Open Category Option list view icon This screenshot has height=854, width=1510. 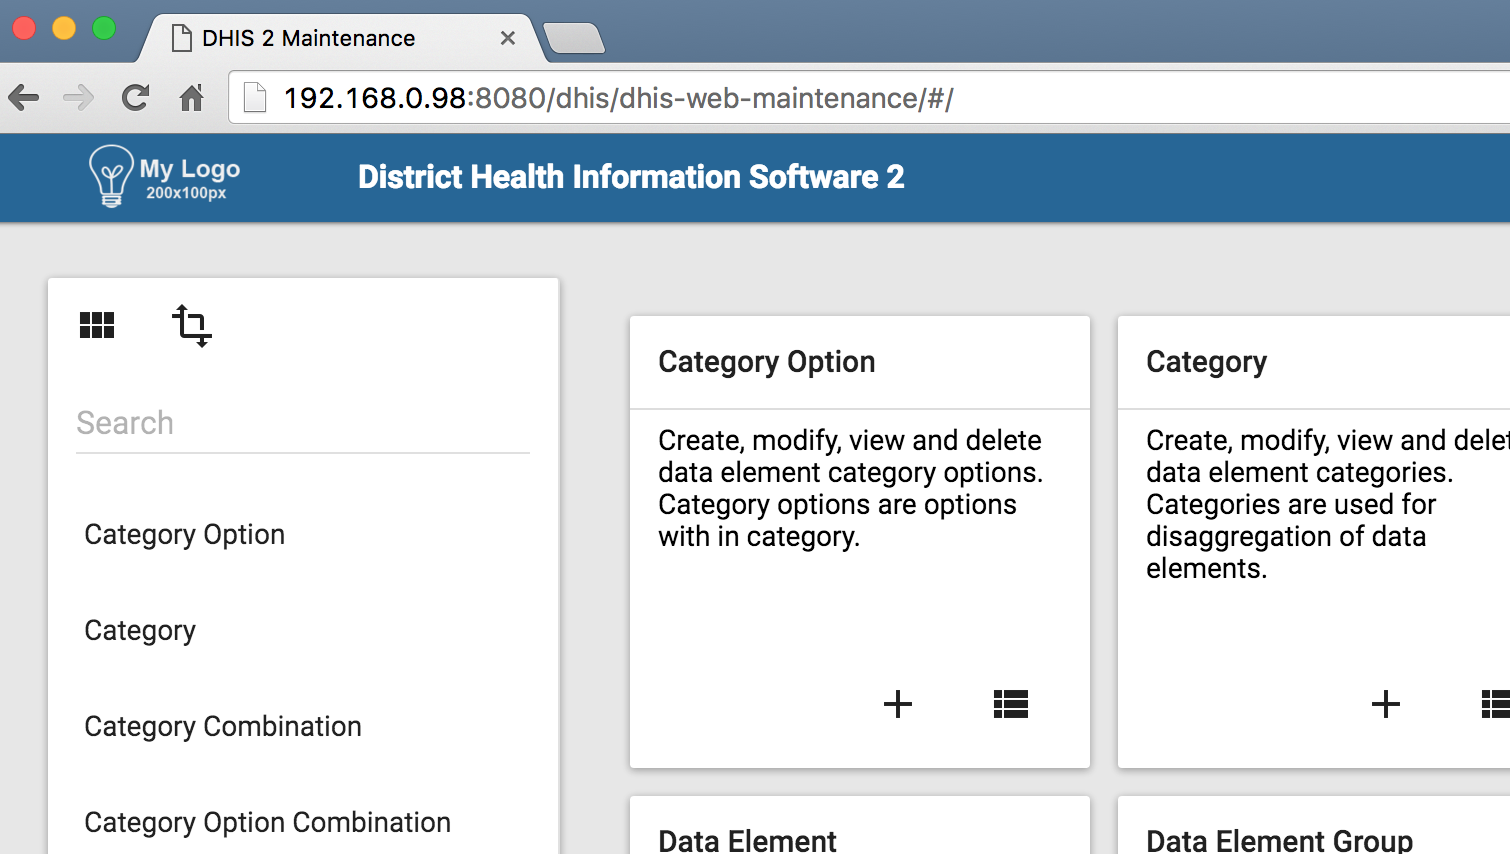click(x=1010, y=704)
